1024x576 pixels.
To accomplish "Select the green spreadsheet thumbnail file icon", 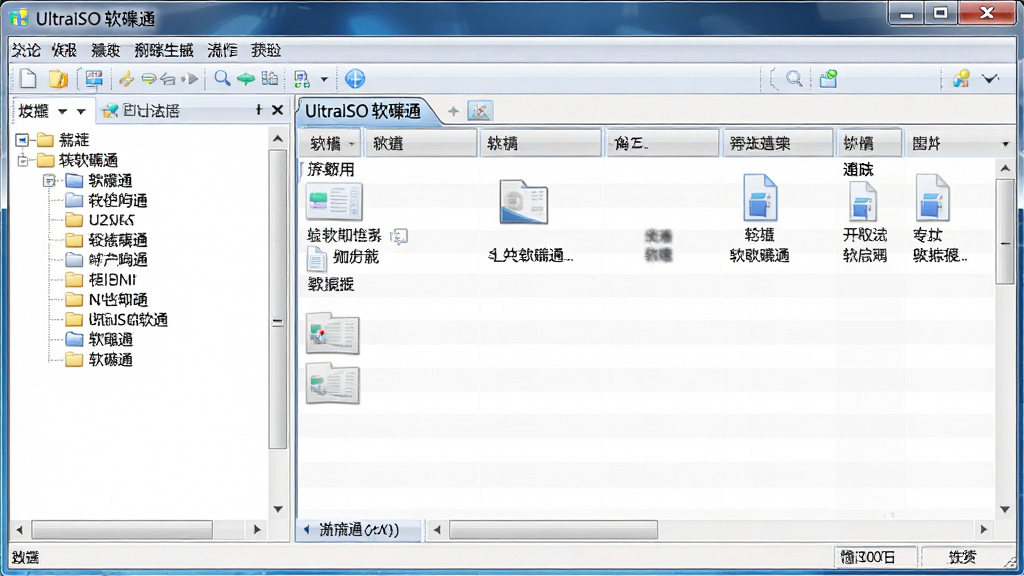I will [x=334, y=202].
